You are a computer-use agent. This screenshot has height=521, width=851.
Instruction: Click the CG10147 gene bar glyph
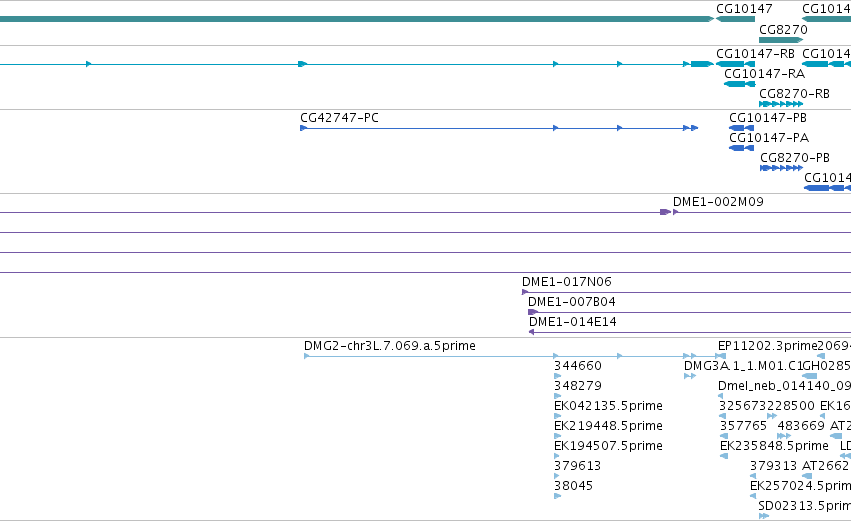pyautogui.click(x=735, y=19)
